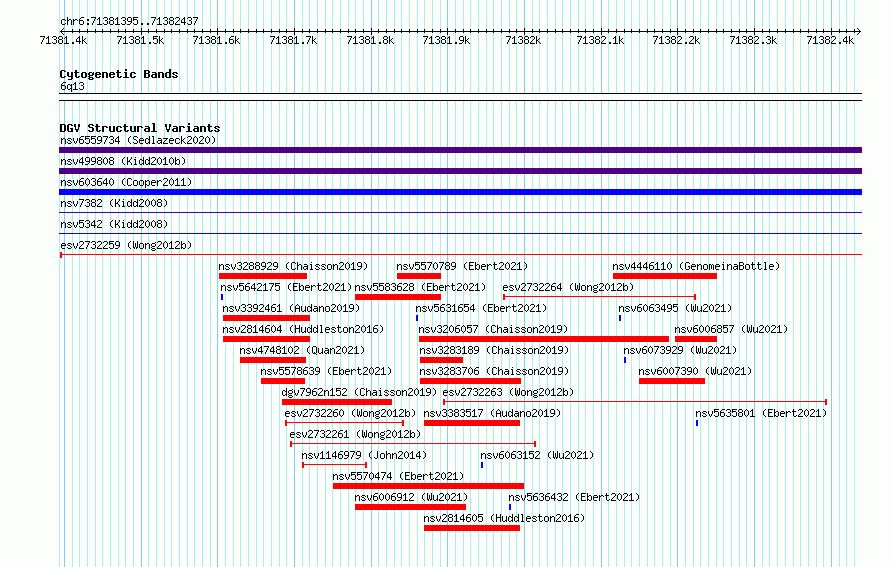Image resolution: width=890 pixels, height=567 pixels.
Task: Click the long red bar under nsv5570474
Action: pos(429,486)
